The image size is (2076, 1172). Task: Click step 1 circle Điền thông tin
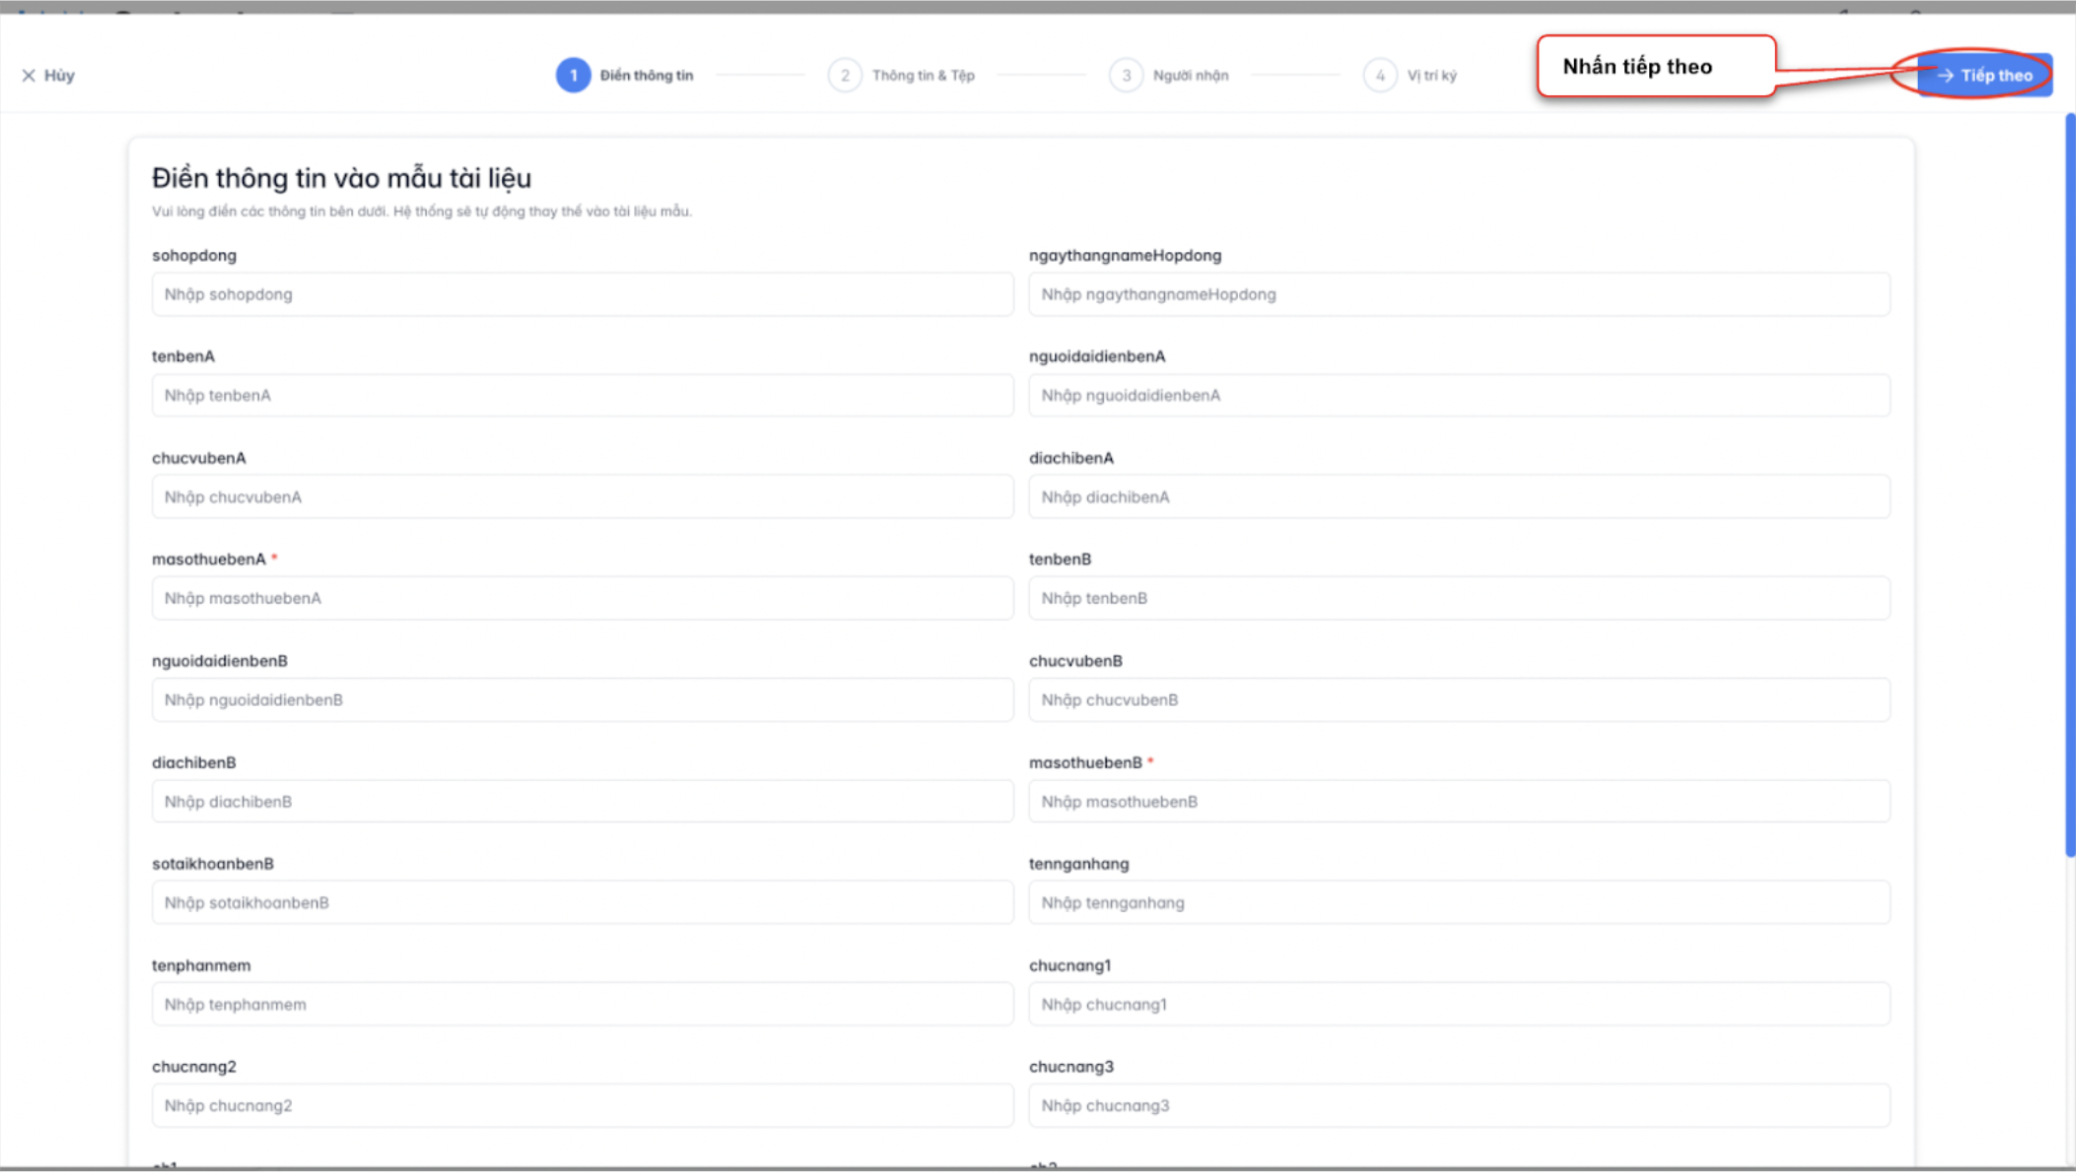tap(573, 75)
